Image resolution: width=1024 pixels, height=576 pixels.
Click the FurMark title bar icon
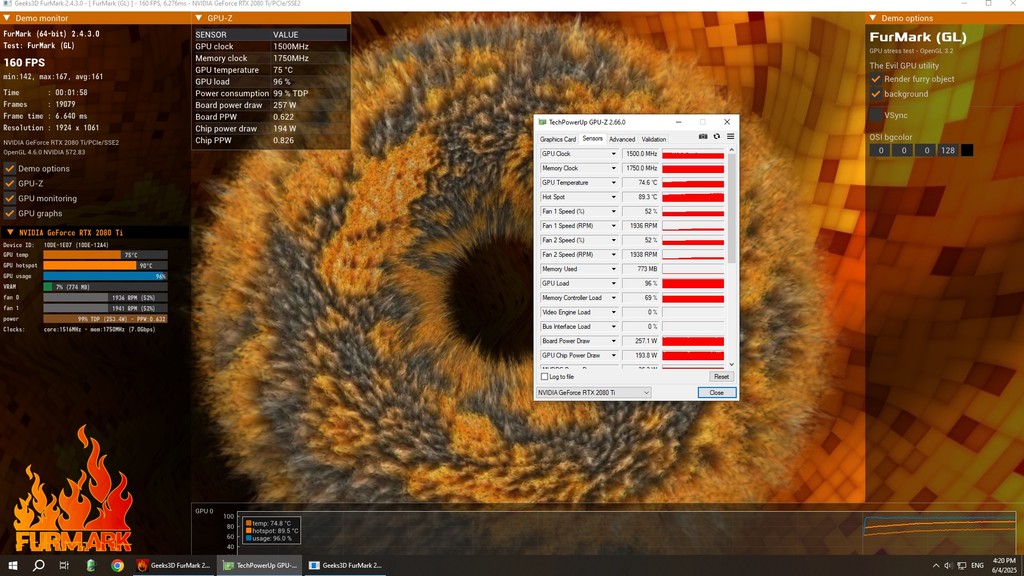click(x=7, y=4)
